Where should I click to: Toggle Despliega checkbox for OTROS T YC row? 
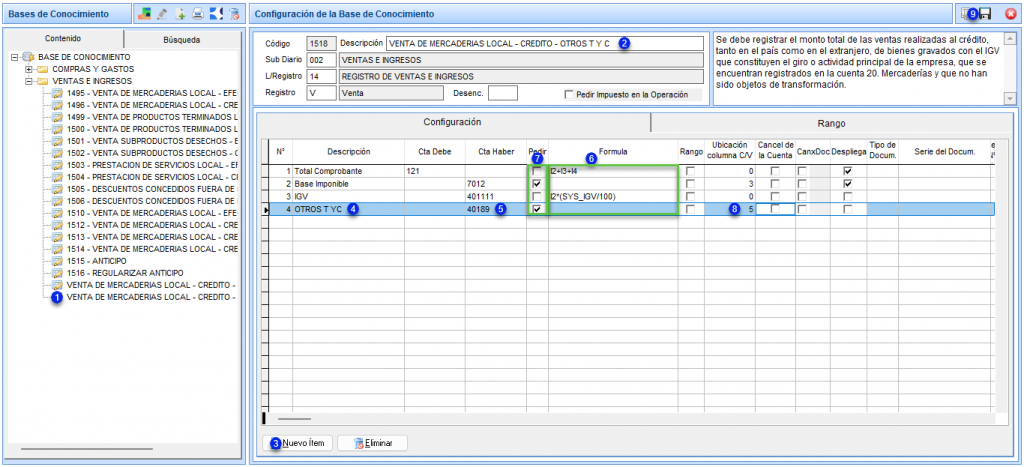pos(848,209)
